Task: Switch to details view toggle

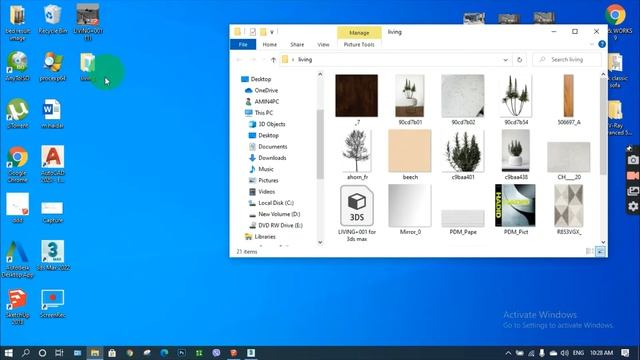Action: (x=589, y=251)
